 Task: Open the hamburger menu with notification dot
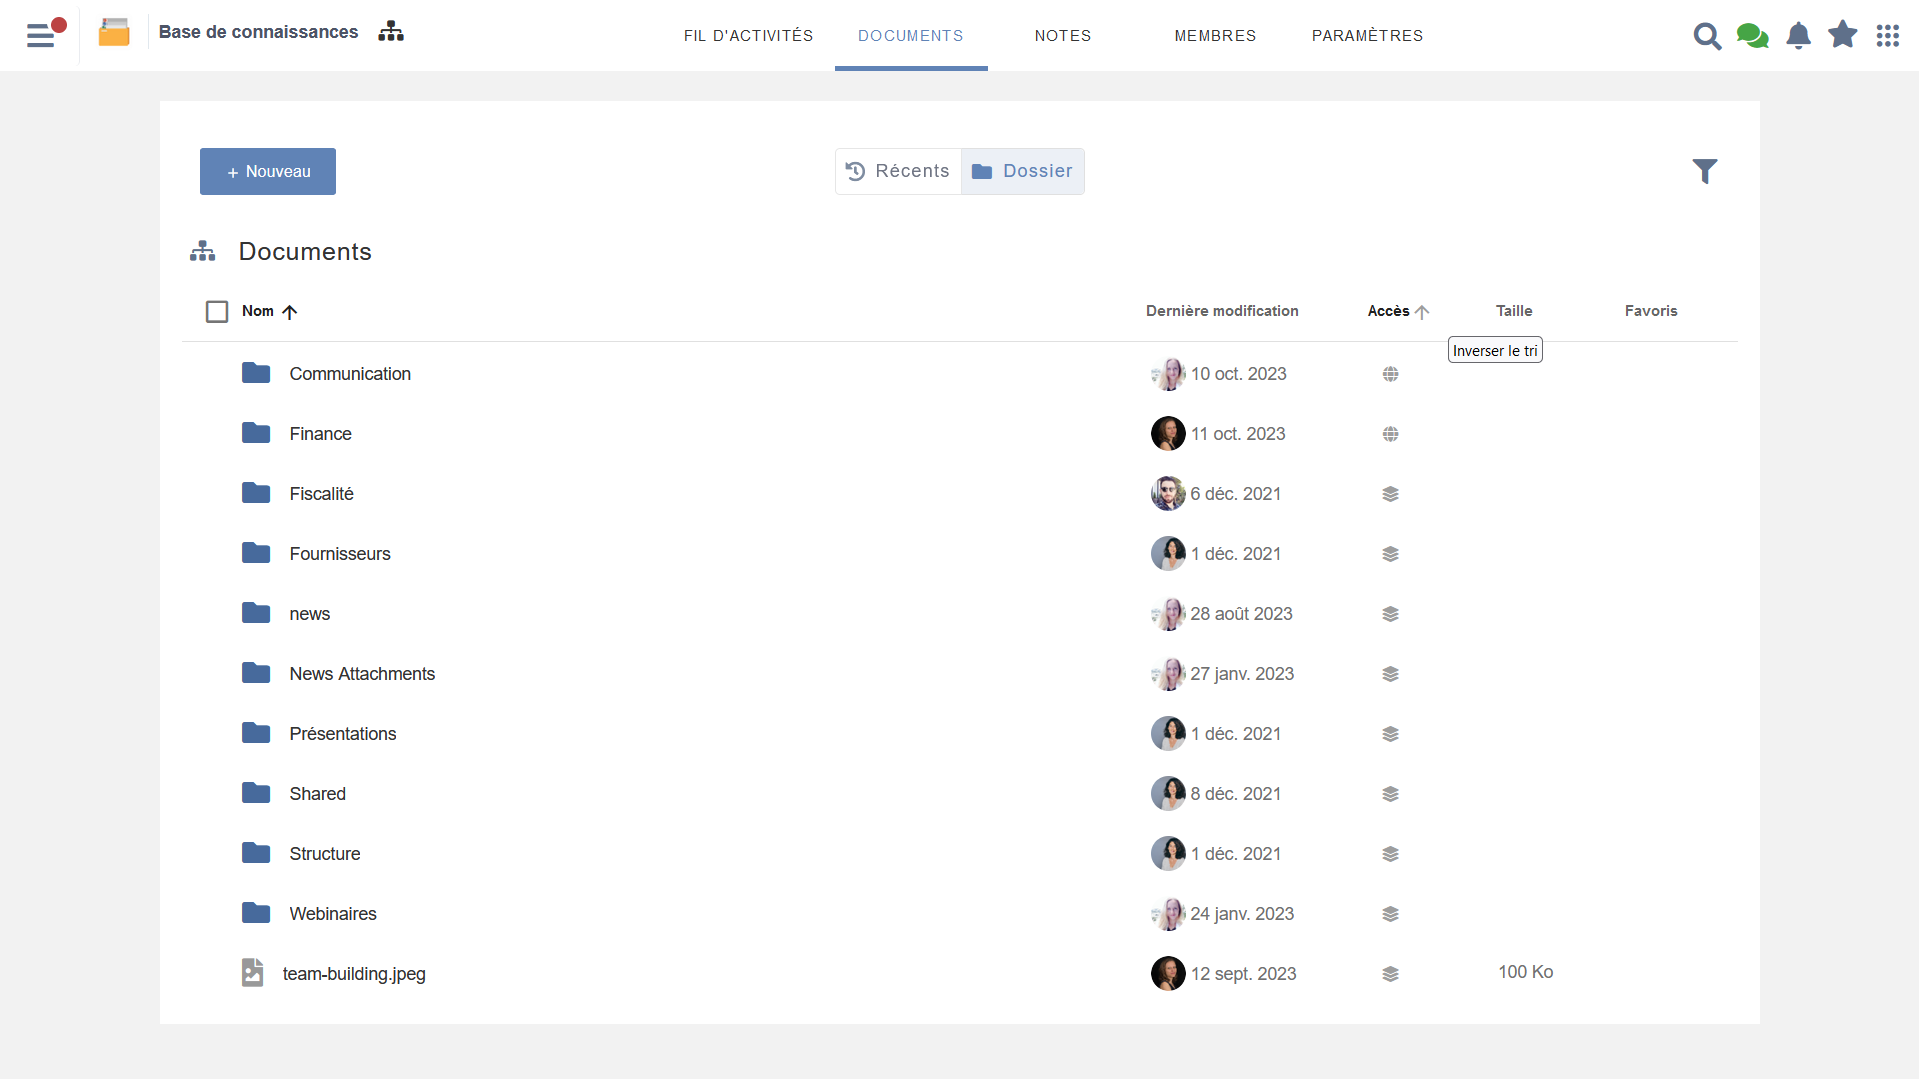41,35
